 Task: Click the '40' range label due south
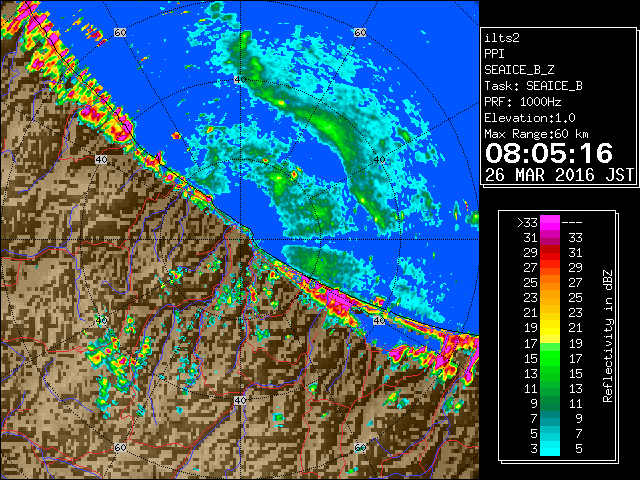(240, 400)
